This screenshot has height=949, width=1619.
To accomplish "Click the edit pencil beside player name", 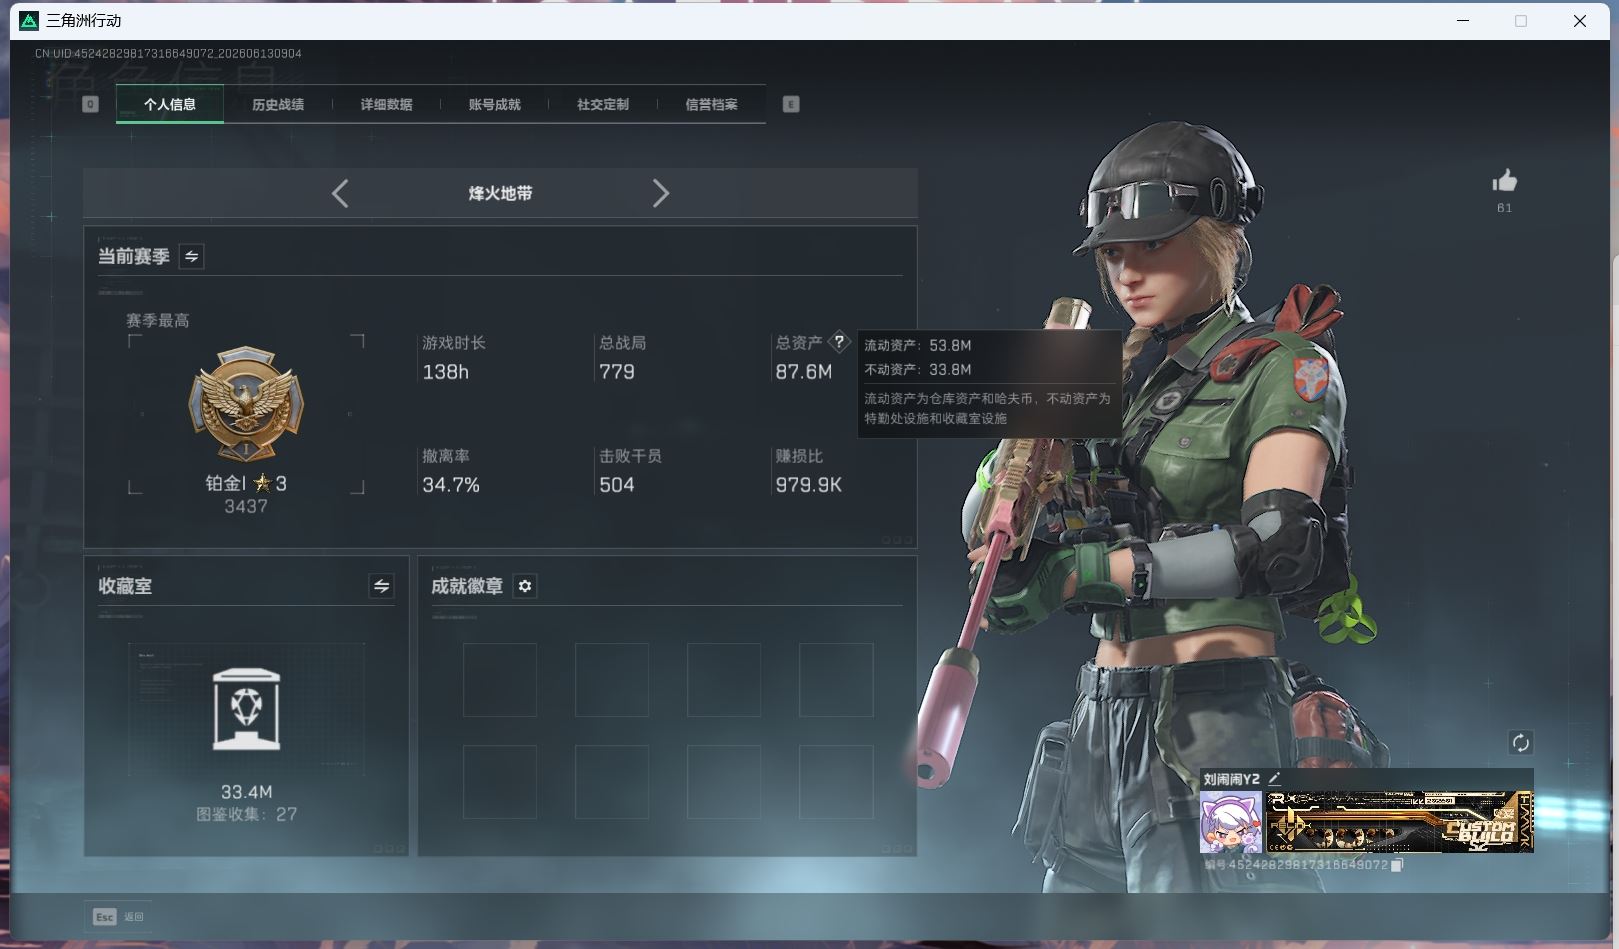I will pyautogui.click(x=1274, y=778).
